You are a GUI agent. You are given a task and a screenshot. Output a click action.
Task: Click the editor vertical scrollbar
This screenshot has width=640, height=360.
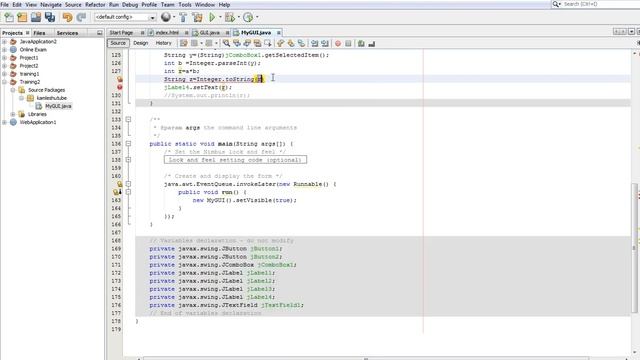[x=634, y=247]
